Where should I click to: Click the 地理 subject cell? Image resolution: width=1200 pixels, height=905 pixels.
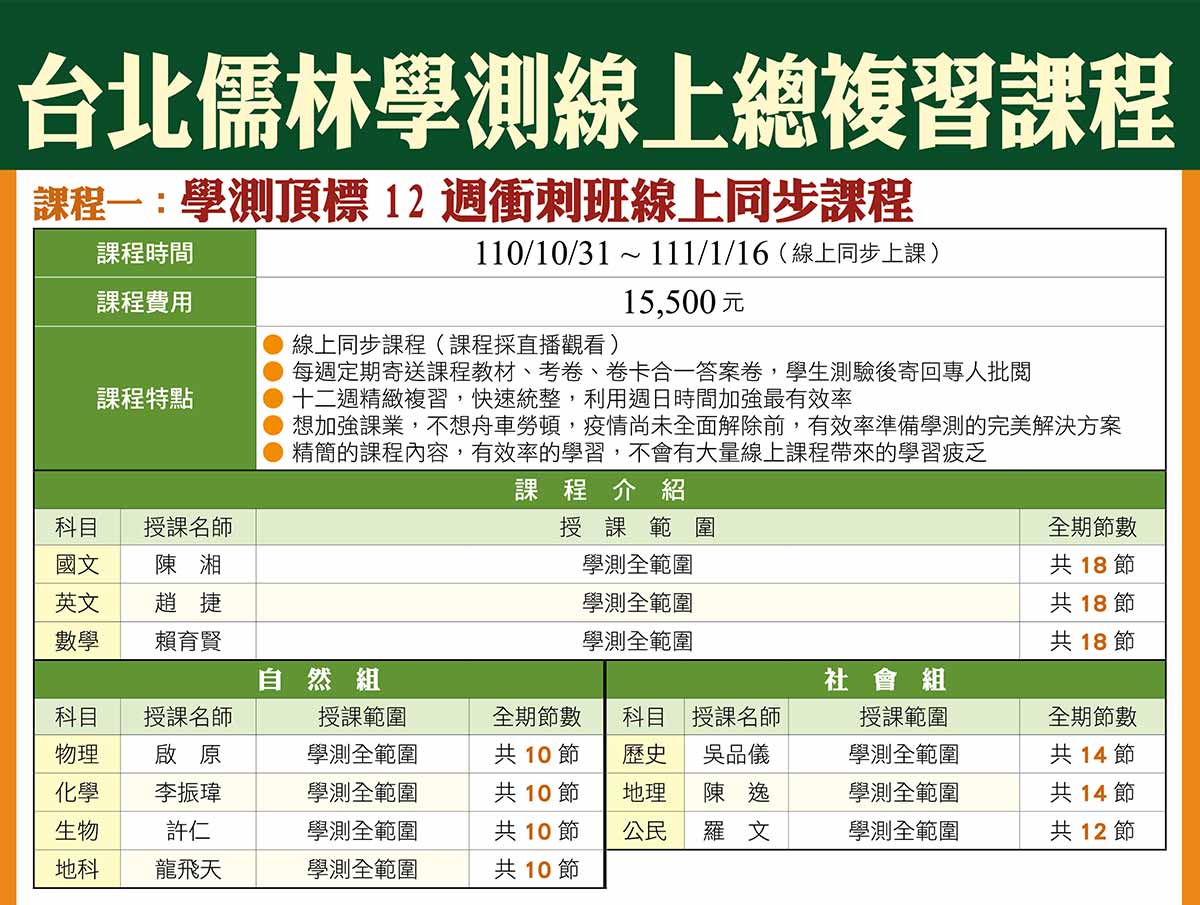coord(644,792)
